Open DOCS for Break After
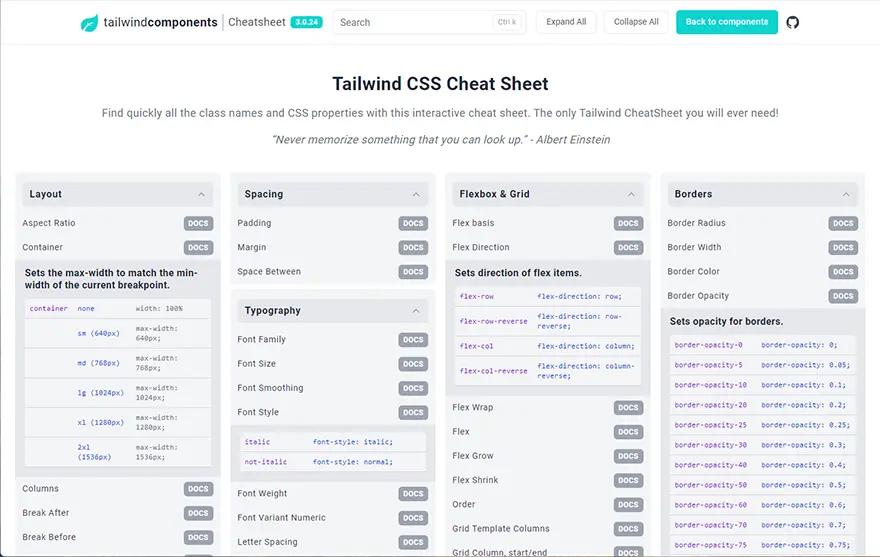Screen dimensions: 880x557 point(198,513)
